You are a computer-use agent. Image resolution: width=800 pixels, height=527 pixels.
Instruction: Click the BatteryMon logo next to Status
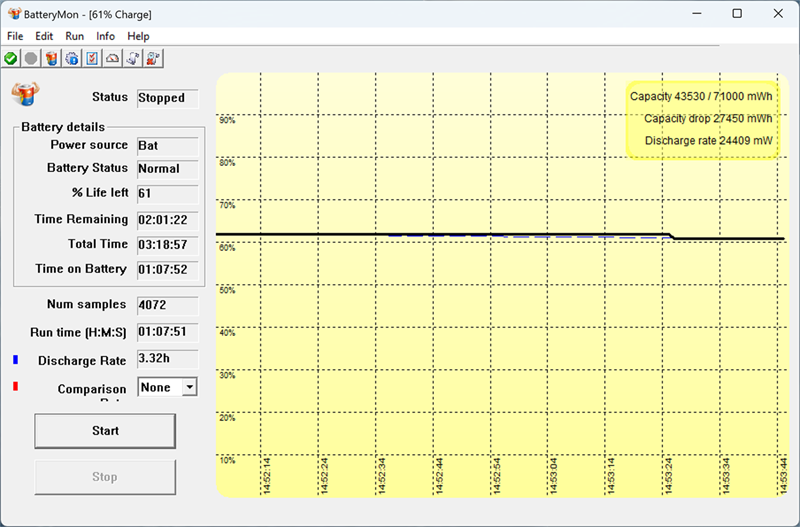tap(25, 94)
